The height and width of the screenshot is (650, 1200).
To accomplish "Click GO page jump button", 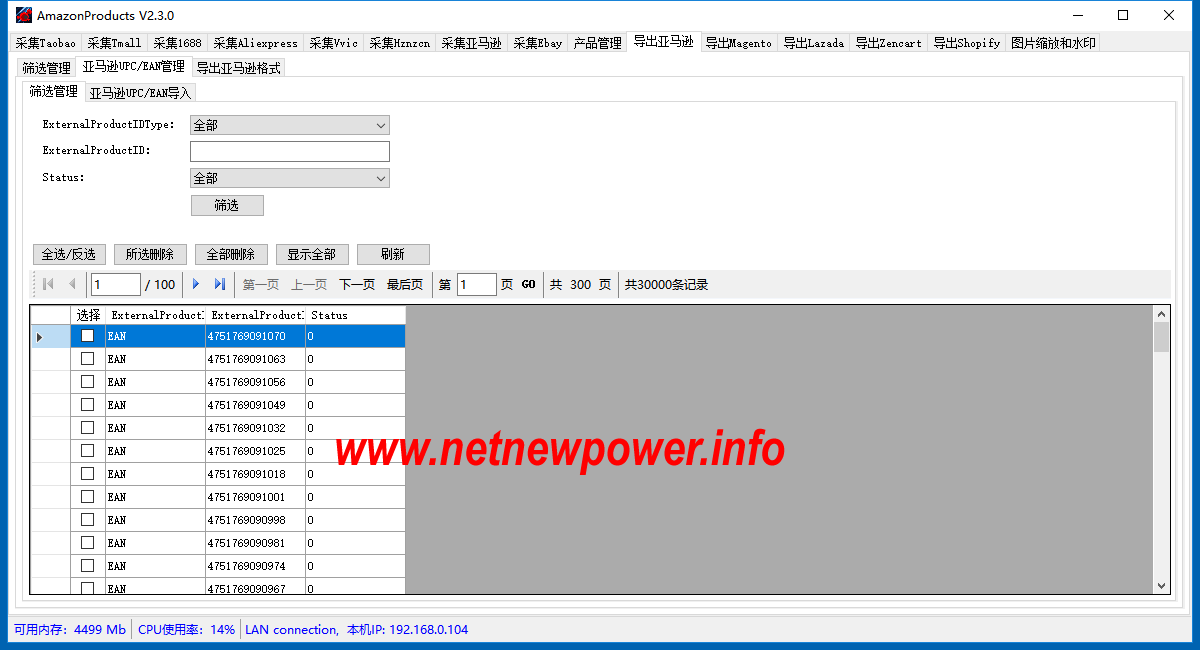I will point(529,285).
